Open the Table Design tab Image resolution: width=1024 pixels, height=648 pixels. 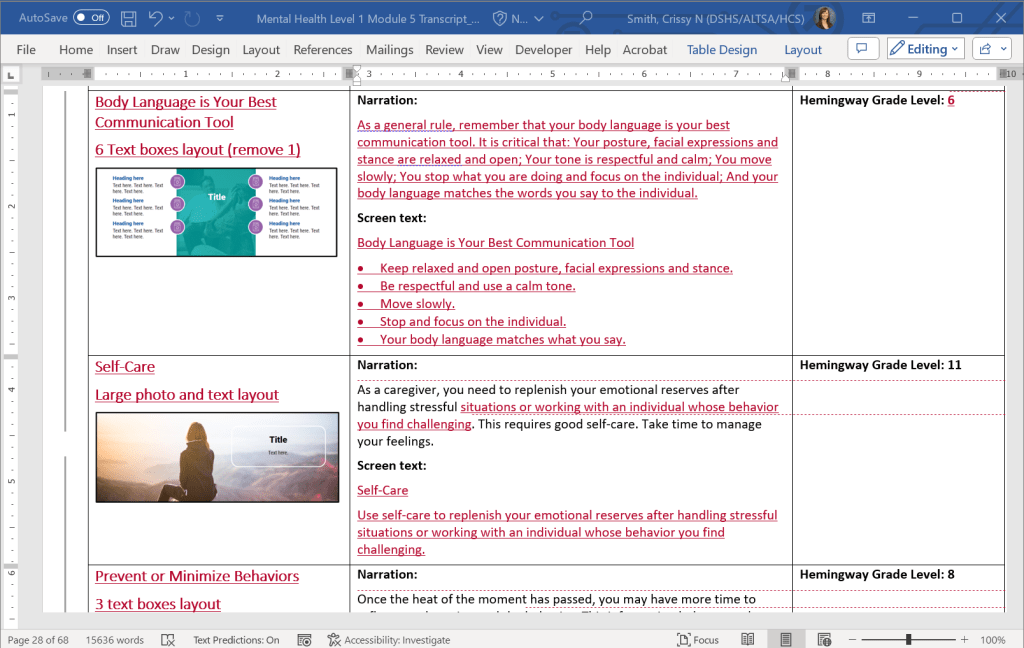(721, 50)
